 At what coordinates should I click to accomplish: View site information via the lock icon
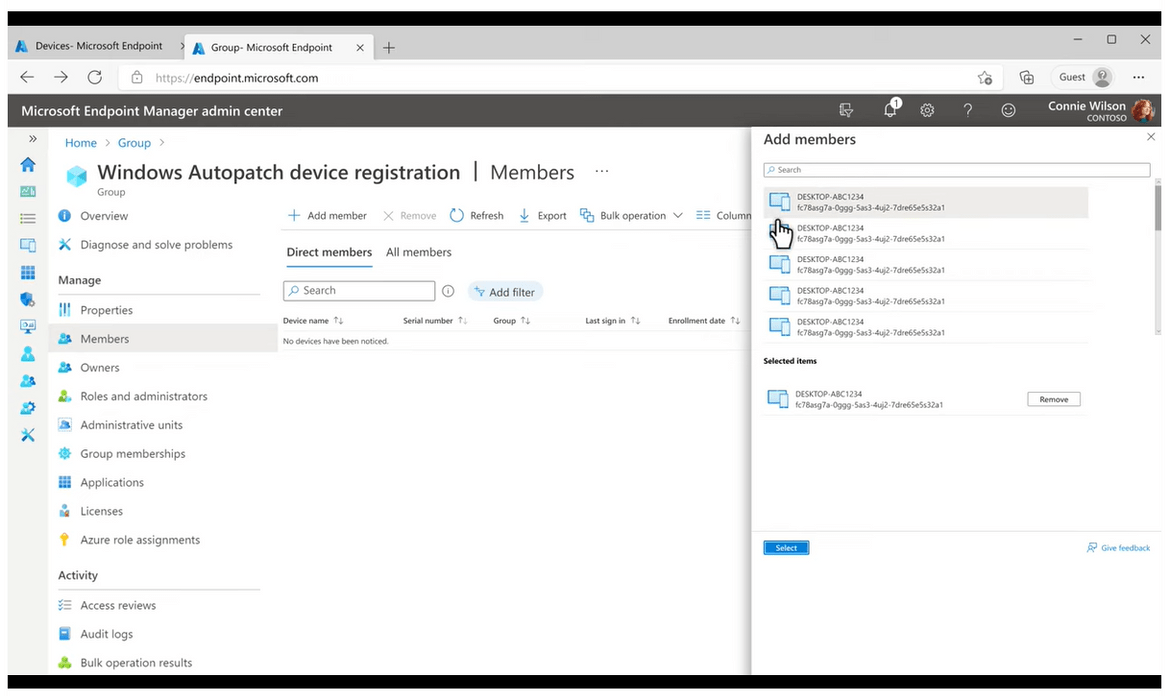(137, 78)
